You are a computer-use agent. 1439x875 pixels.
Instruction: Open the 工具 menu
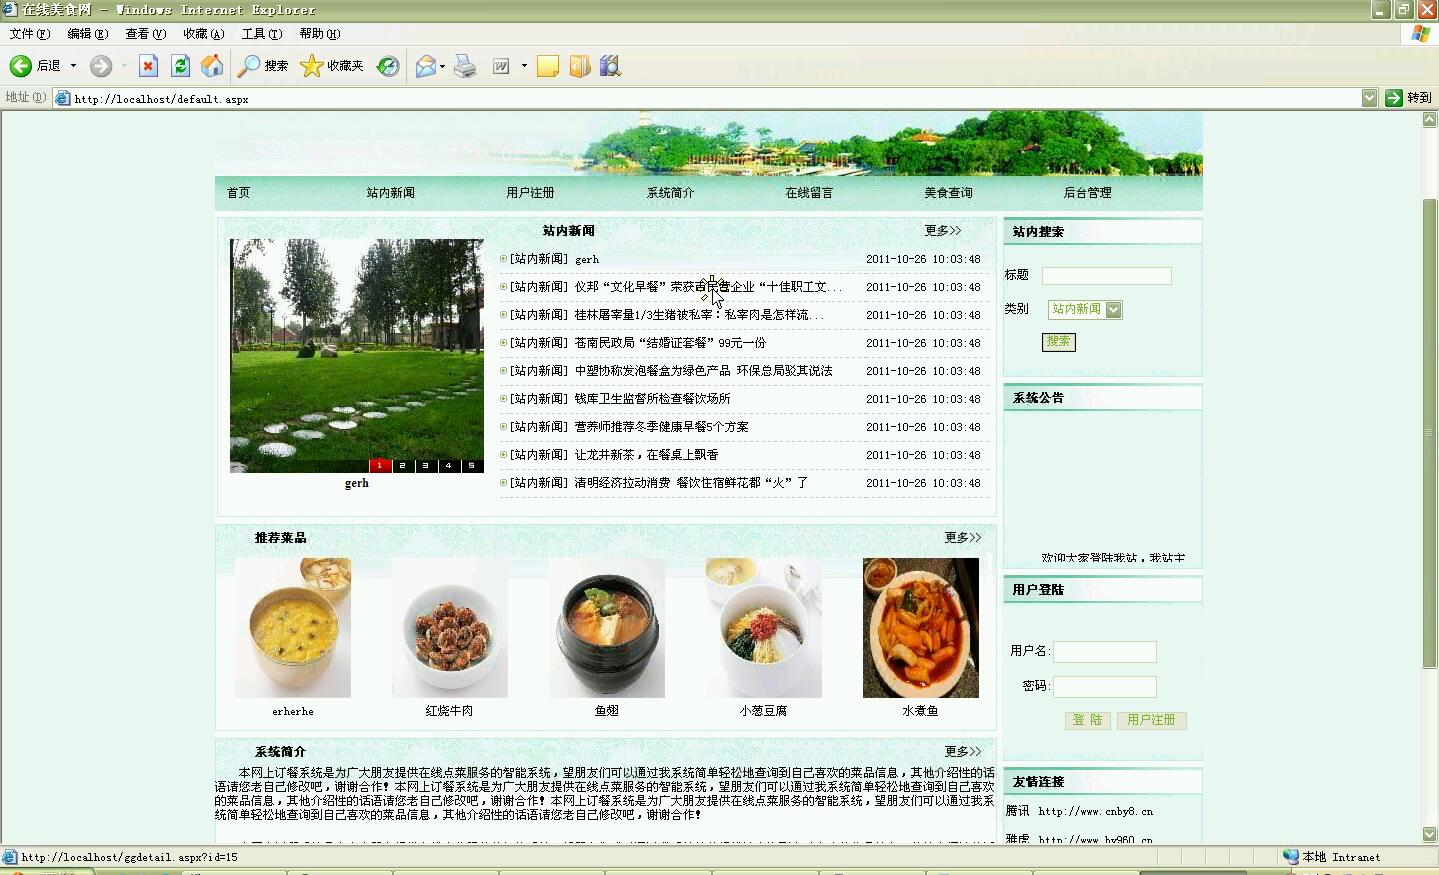click(261, 34)
